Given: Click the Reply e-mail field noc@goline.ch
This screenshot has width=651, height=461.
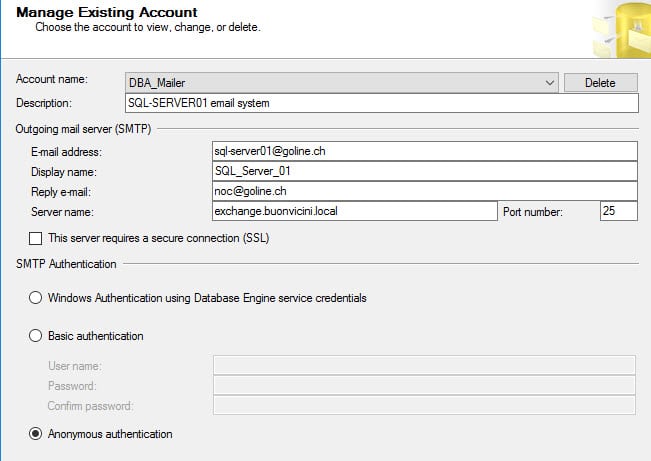Looking at the screenshot, I should click(425, 191).
